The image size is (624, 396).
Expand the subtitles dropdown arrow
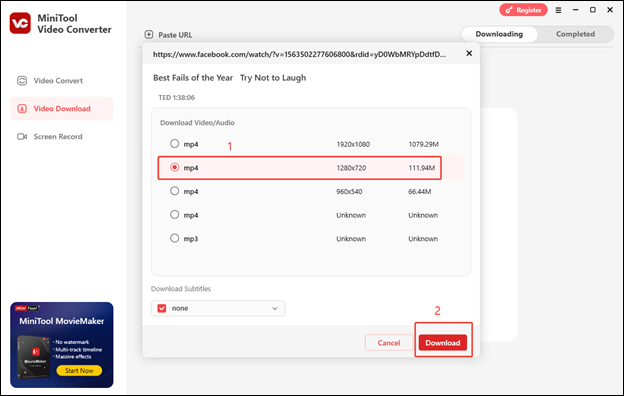point(275,308)
